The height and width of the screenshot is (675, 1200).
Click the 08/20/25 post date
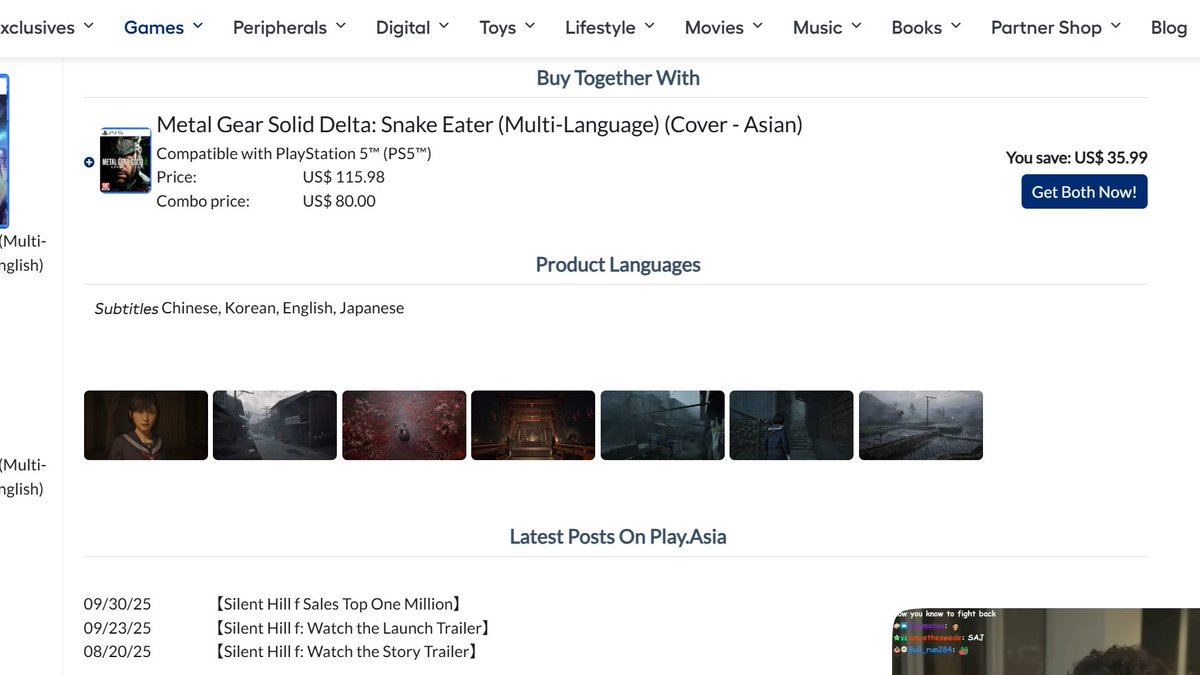click(118, 652)
